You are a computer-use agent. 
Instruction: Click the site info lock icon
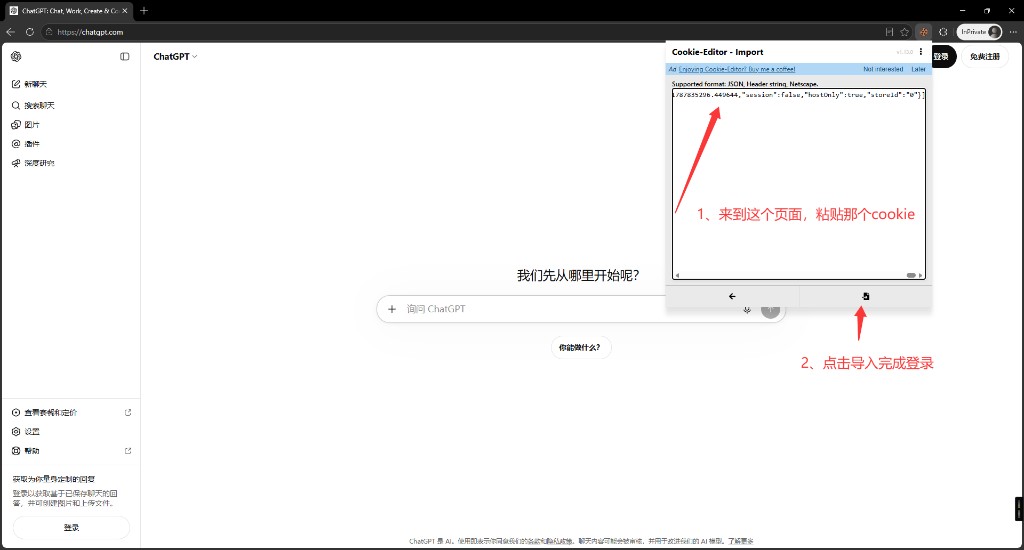coord(49,31)
